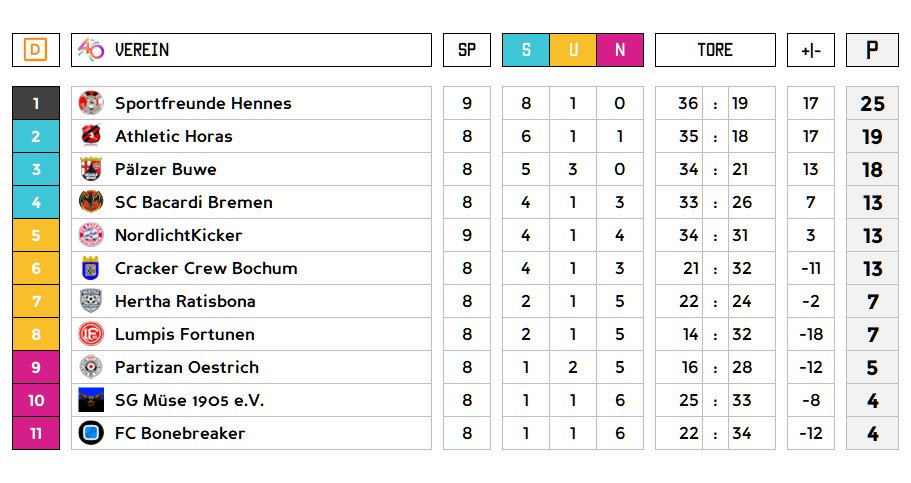Click the P points column header

pyautogui.click(x=872, y=50)
